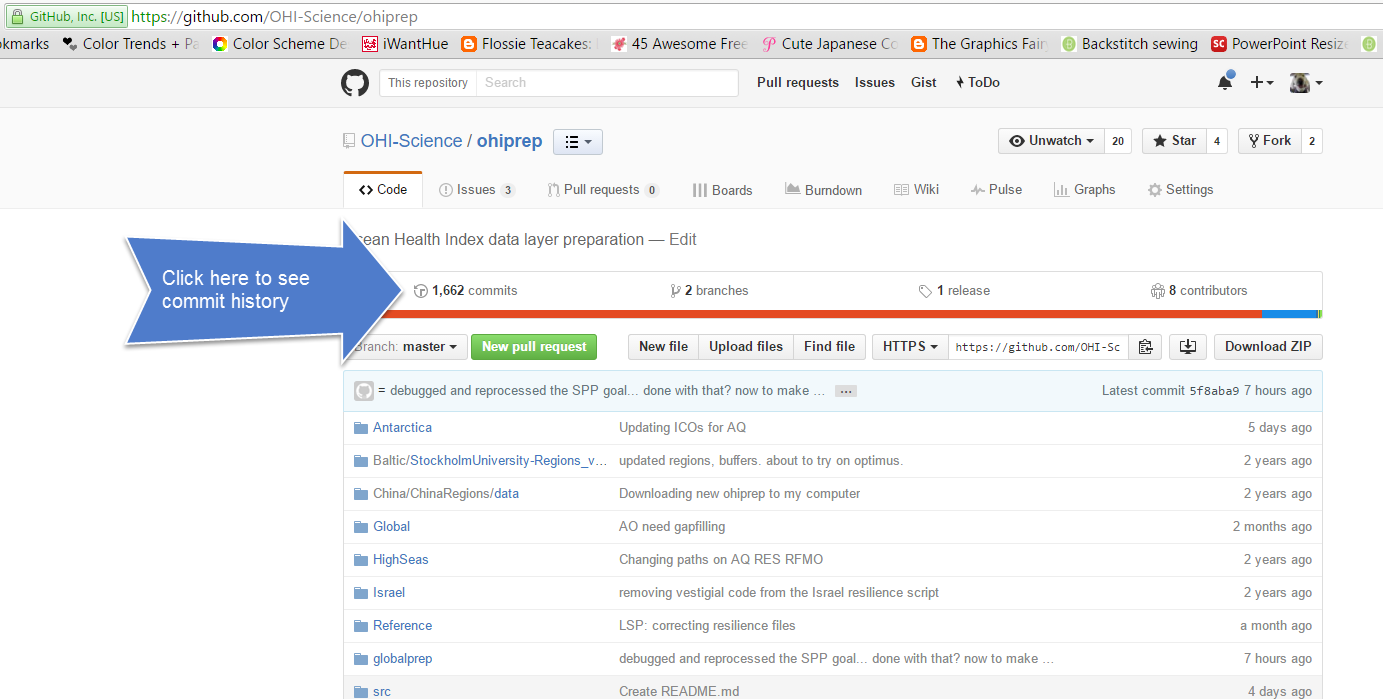Open Gist in top navigation
The height and width of the screenshot is (699, 1383).
(924, 83)
